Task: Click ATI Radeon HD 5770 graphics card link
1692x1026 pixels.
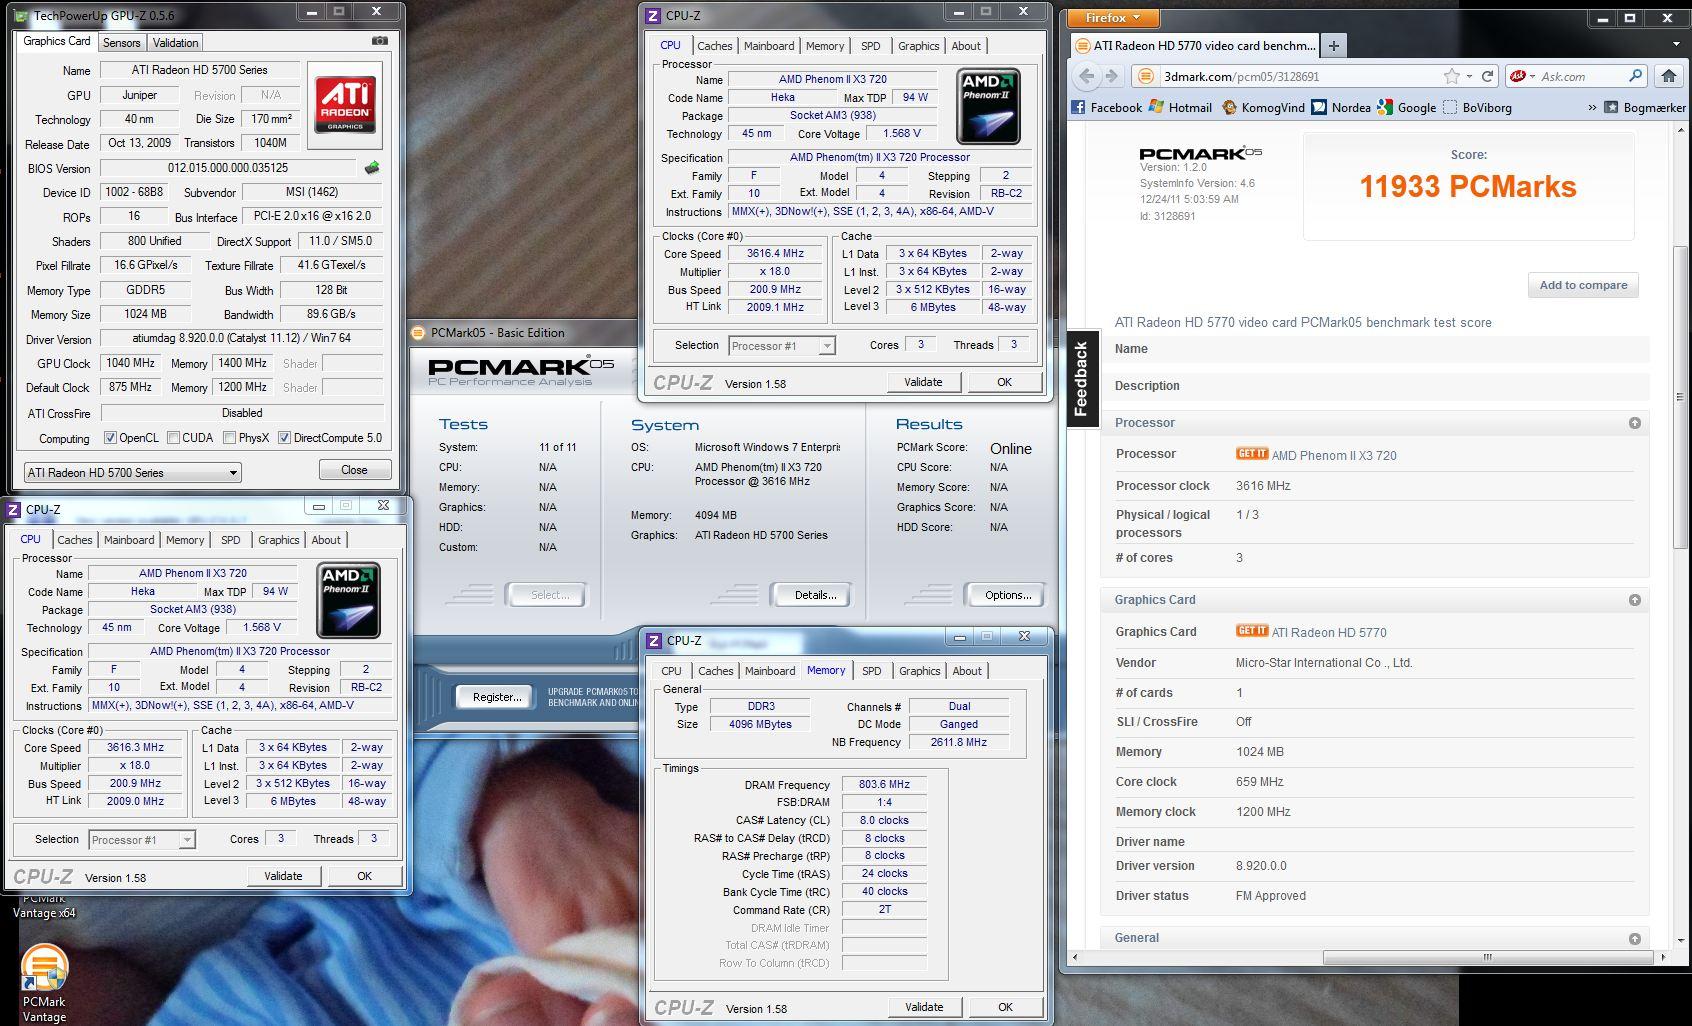Action: tap(1329, 632)
